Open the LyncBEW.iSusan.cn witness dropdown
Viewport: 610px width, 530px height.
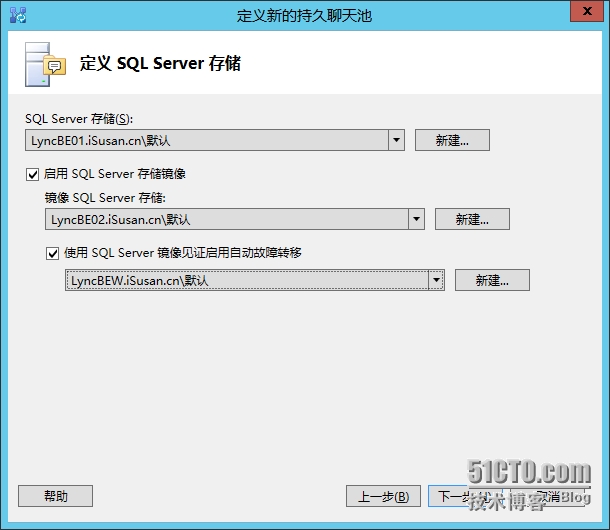tap(436, 280)
